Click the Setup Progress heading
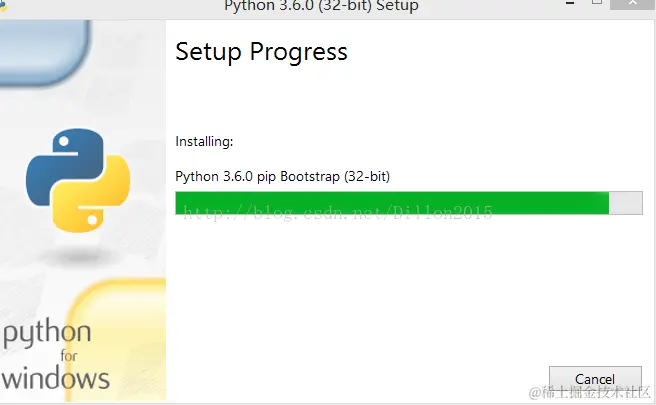Image resolution: width=656 pixels, height=405 pixels. pyautogui.click(x=261, y=52)
